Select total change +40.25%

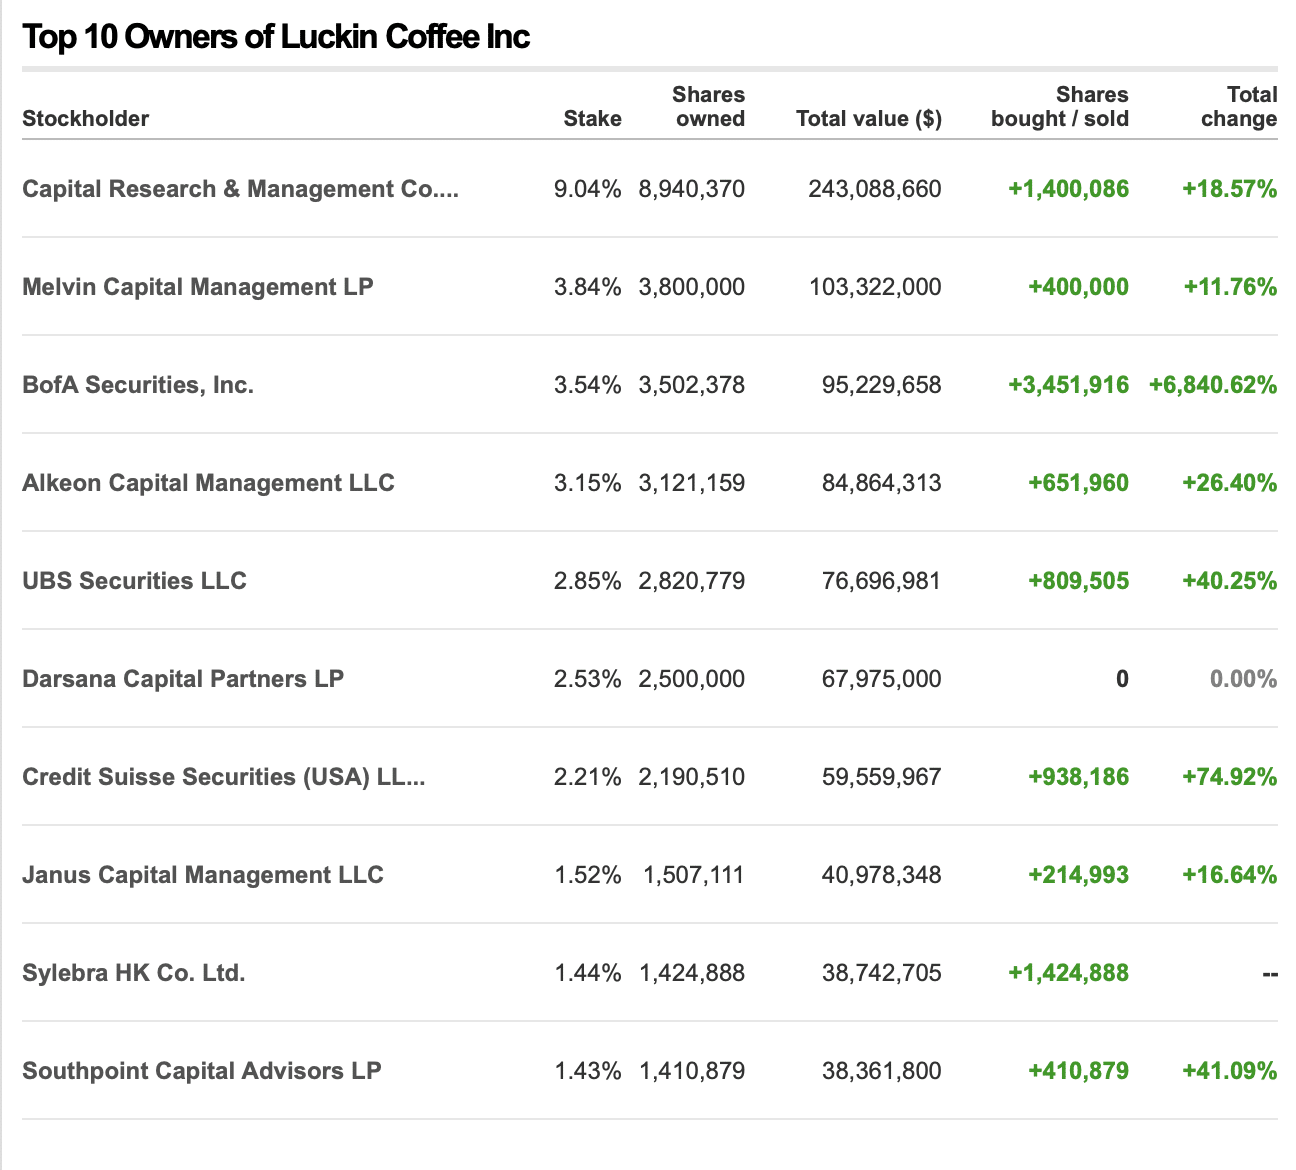(1230, 581)
